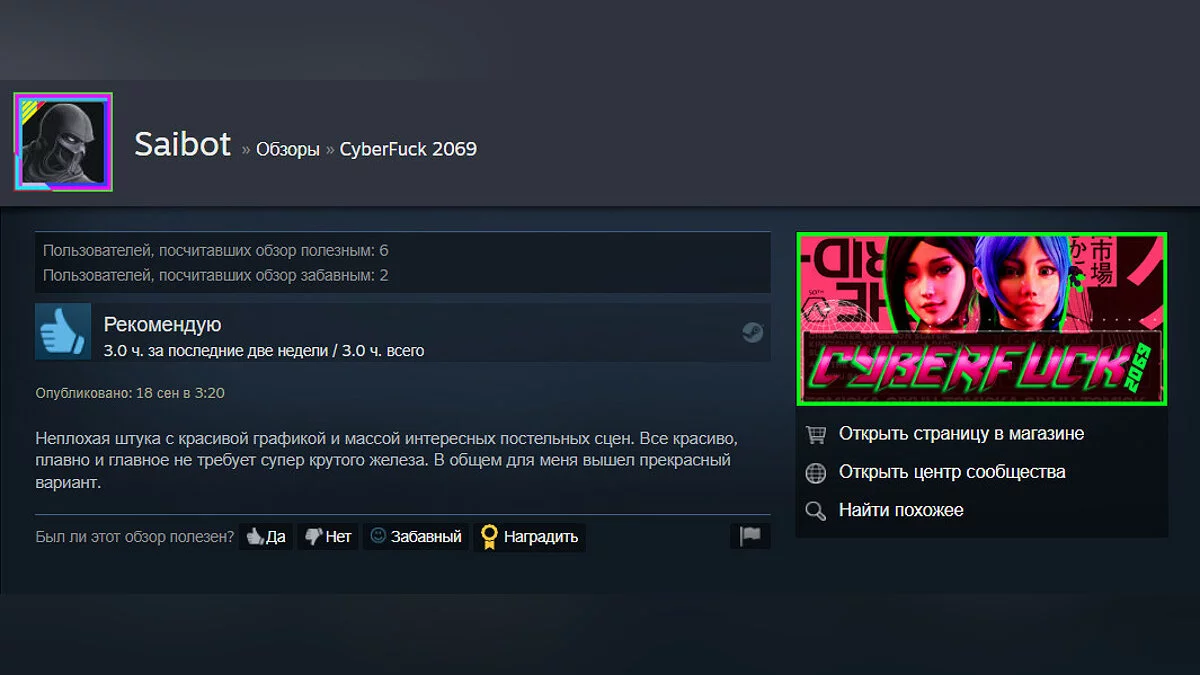Click the shopping cart store icon

tap(816, 434)
